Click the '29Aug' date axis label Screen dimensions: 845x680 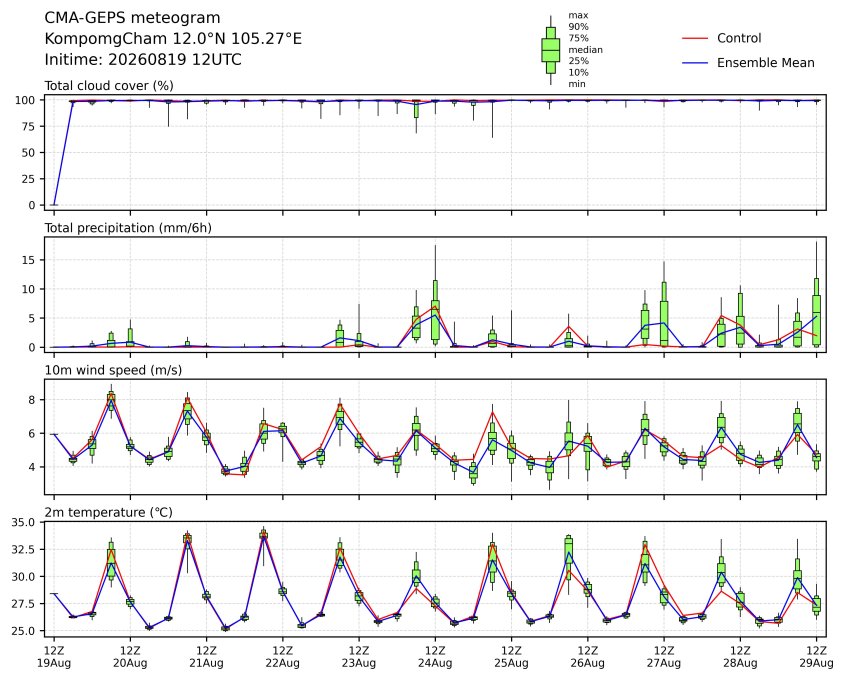(x=816, y=663)
